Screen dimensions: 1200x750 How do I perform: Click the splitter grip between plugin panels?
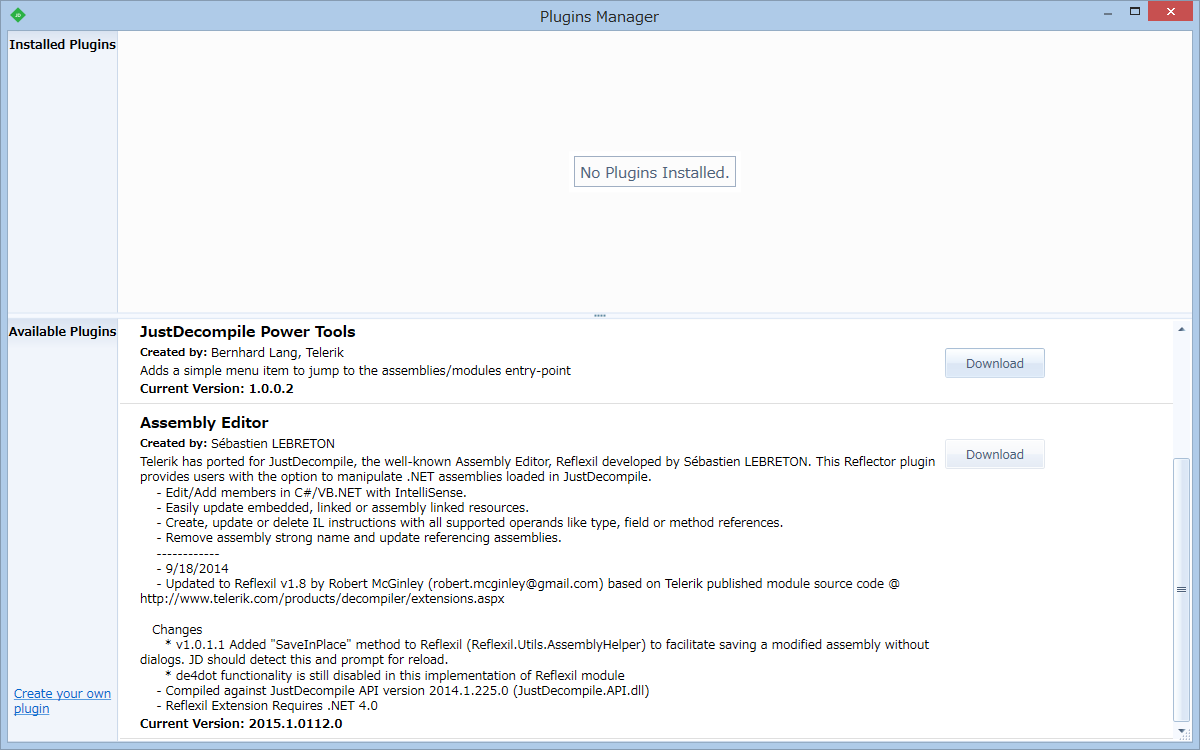(600, 315)
